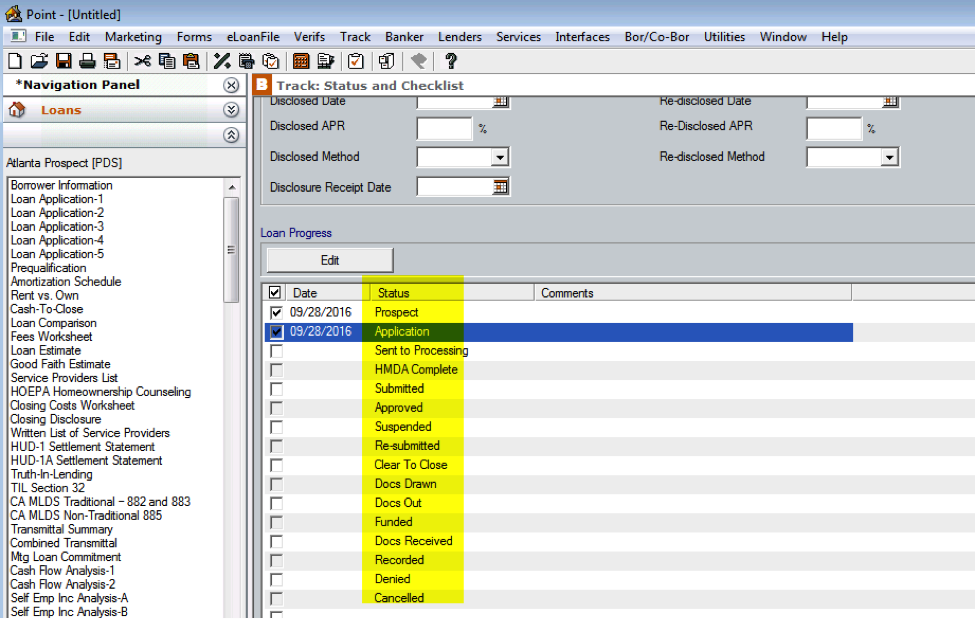Click the Edit button under Loan Progress
Image resolution: width=975 pixels, height=619 pixels.
pyautogui.click(x=329, y=260)
